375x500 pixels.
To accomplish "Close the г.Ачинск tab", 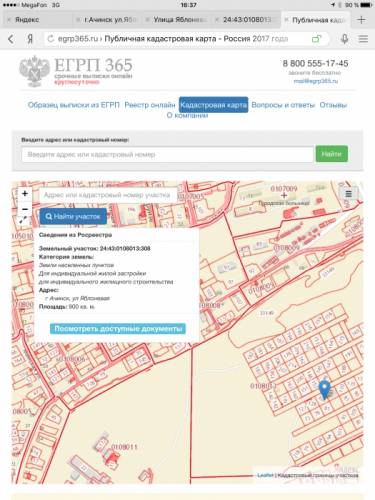I will [78, 20].
